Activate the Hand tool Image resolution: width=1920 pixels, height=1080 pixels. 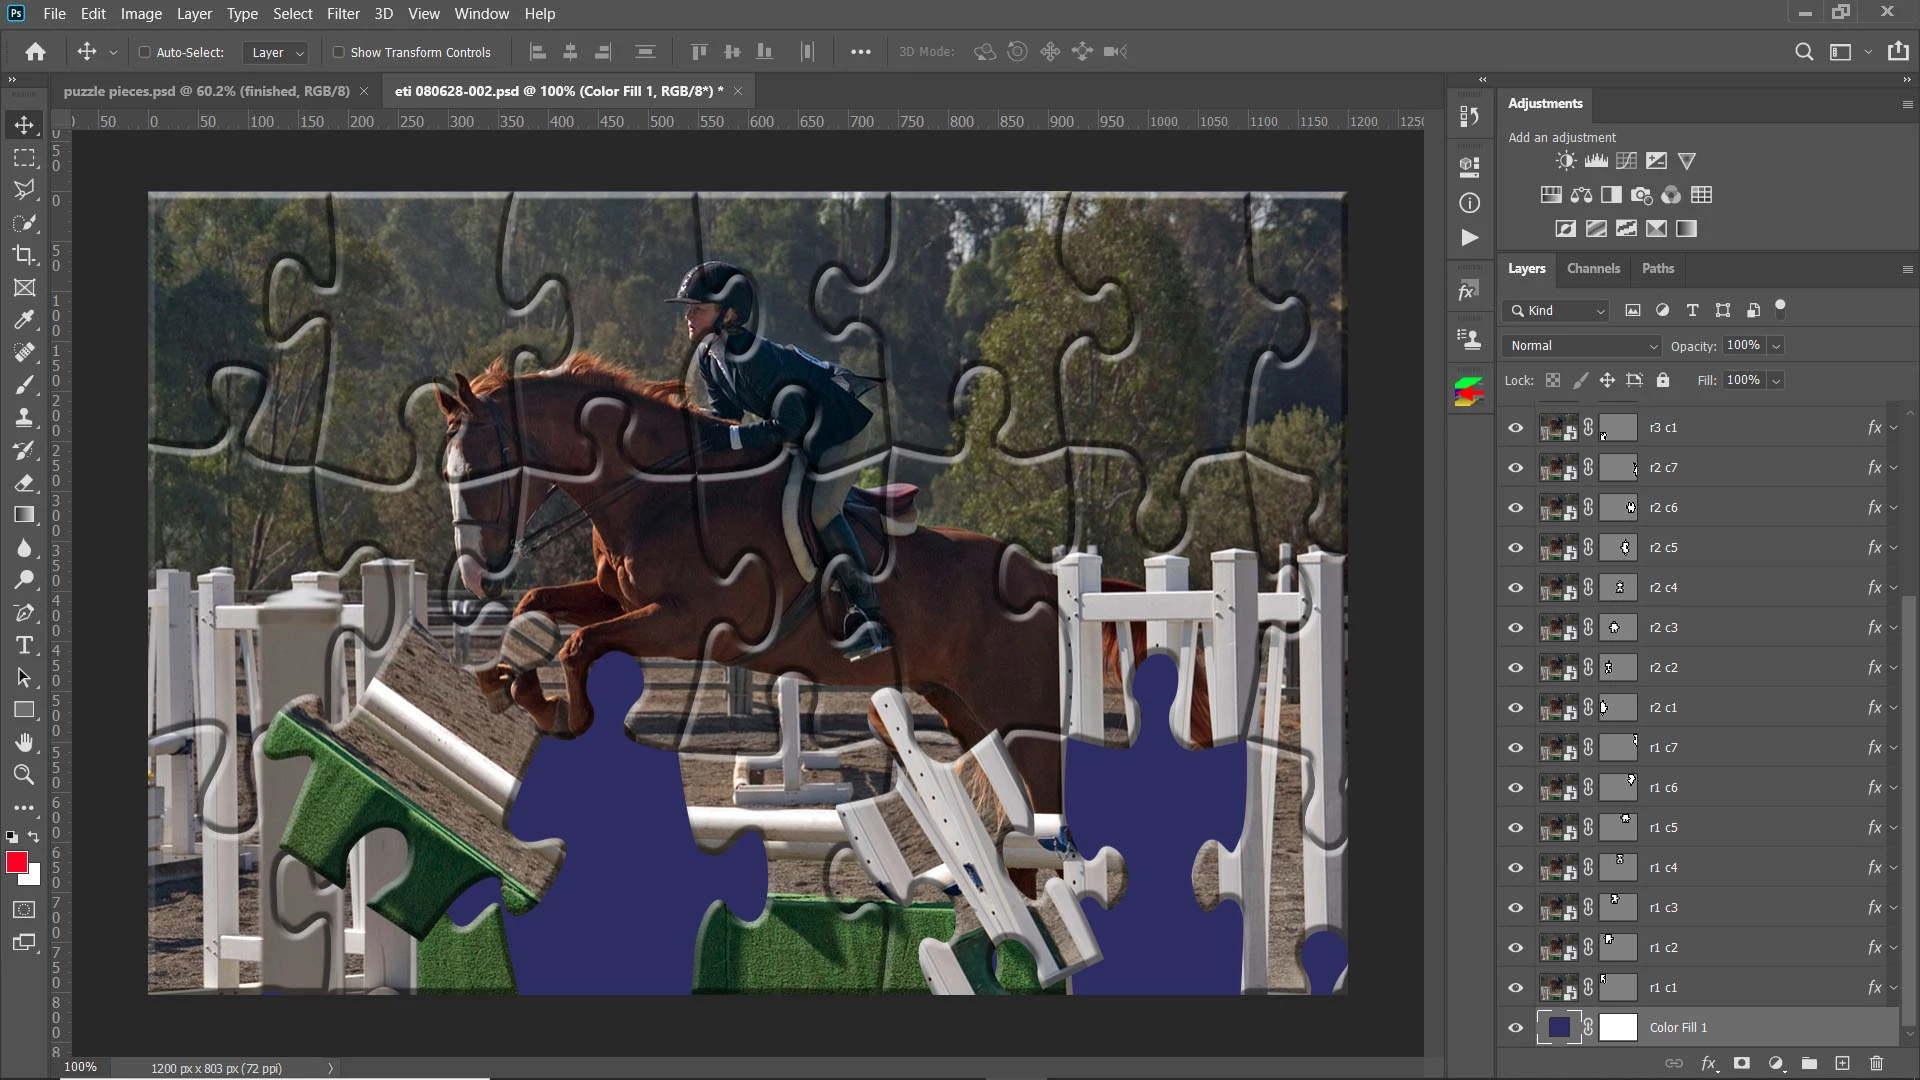click(x=24, y=742)
